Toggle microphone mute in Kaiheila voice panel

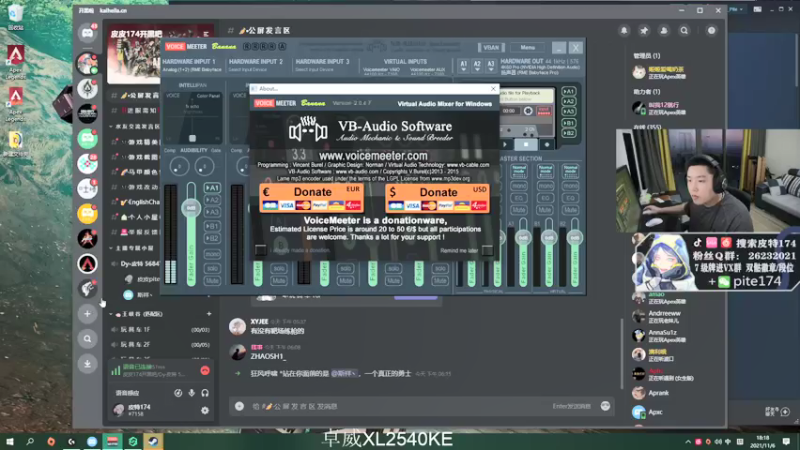point(191,393)
